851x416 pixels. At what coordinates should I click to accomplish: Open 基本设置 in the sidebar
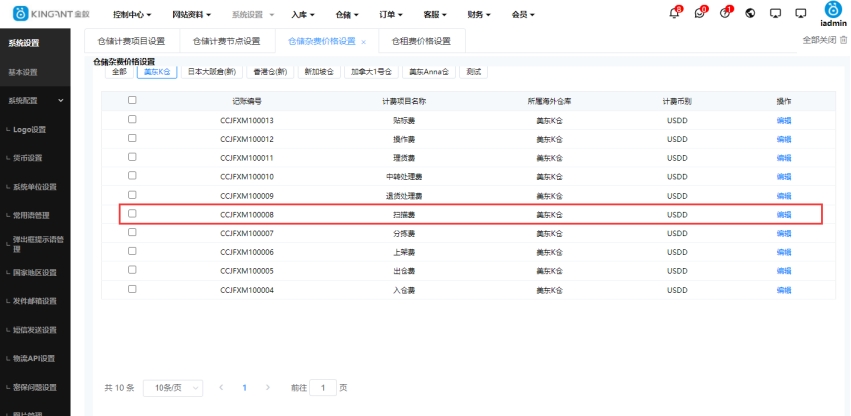(x=23, y=72)
